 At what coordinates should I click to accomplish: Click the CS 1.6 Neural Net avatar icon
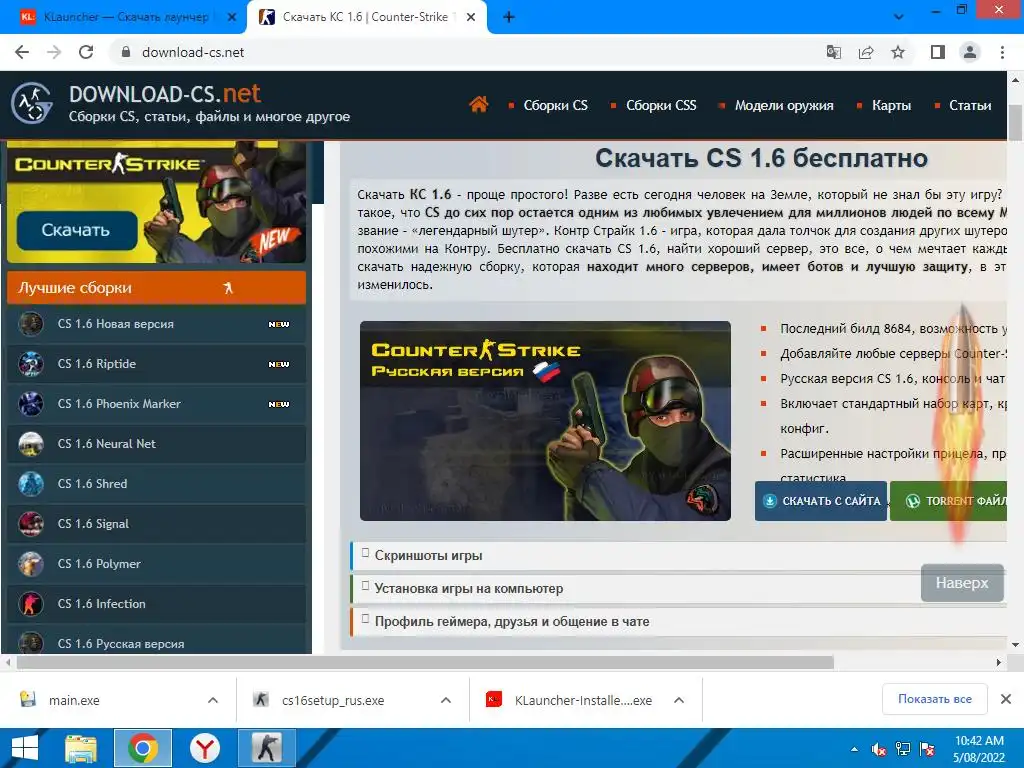(31, 443)
